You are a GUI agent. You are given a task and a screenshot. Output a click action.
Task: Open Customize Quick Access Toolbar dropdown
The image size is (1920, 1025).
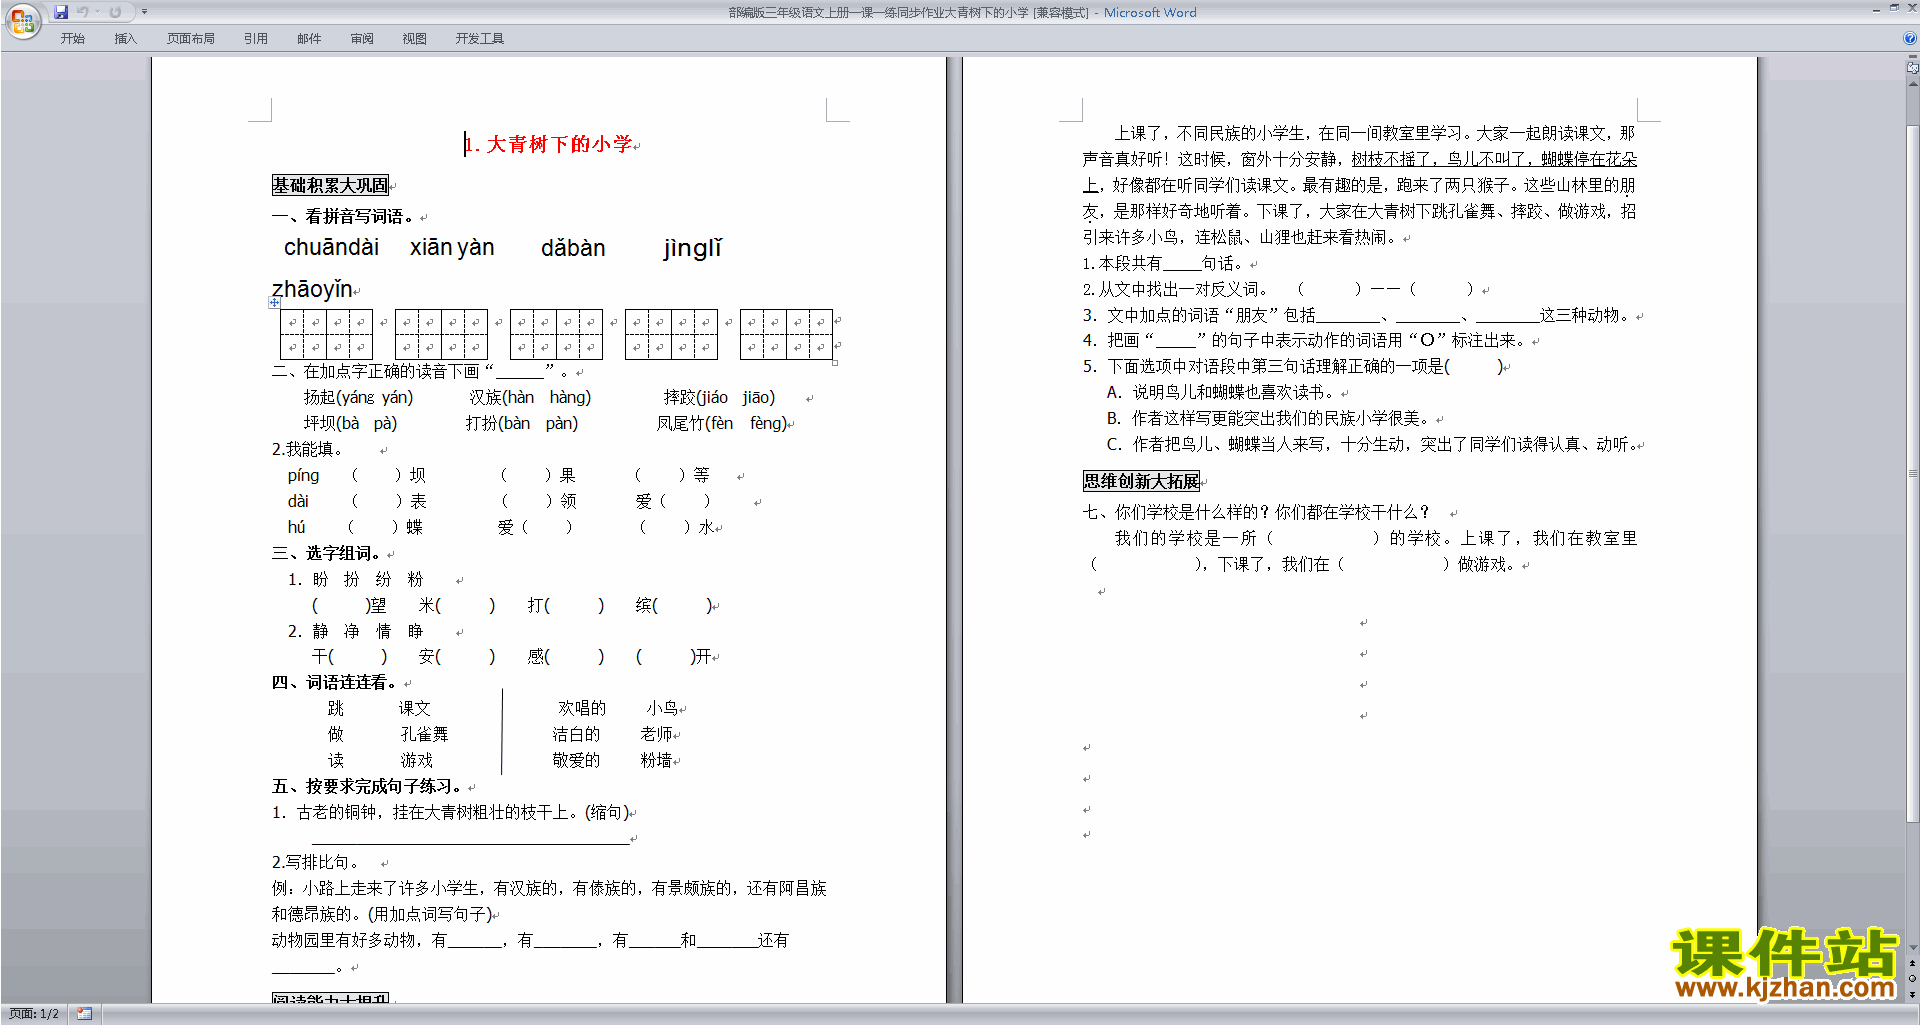[144, 12]
